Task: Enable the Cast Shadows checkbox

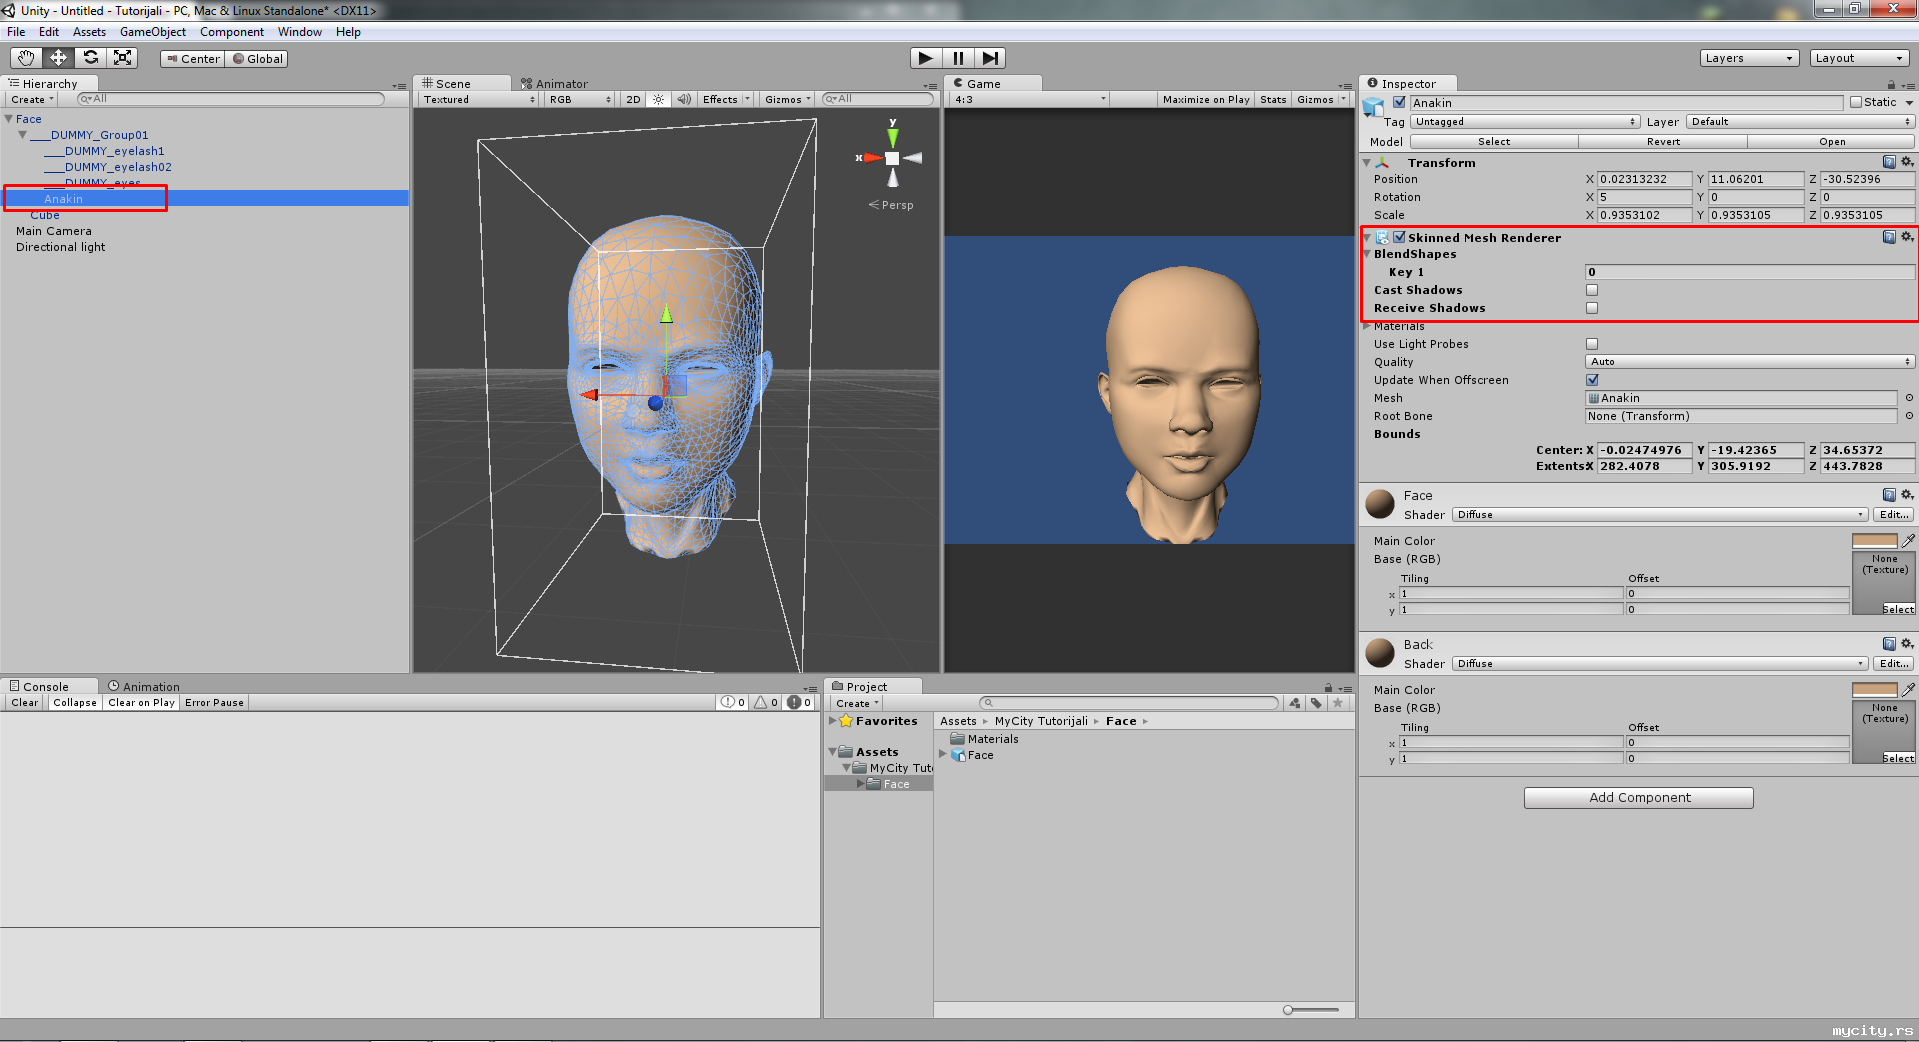Action: 1592,290
